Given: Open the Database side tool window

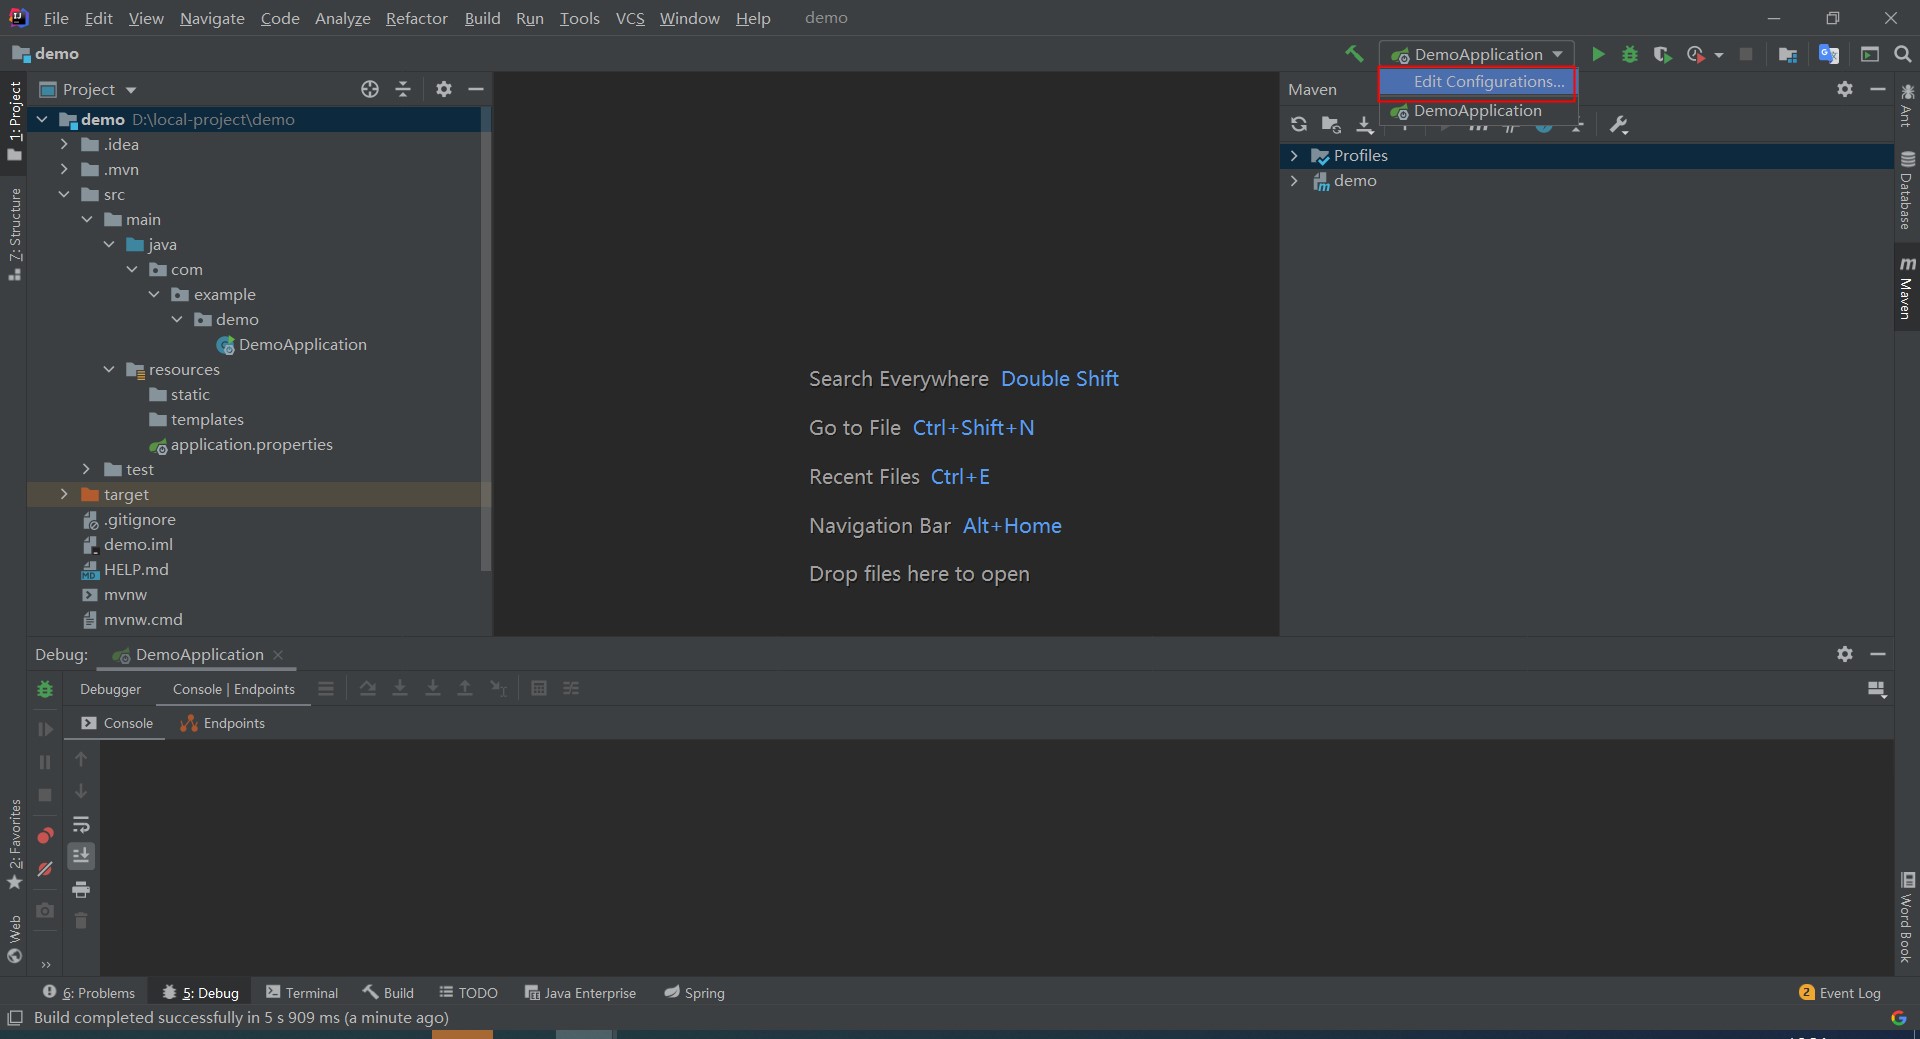Looking at the screenshot, I should click(x=1907, y=190).
